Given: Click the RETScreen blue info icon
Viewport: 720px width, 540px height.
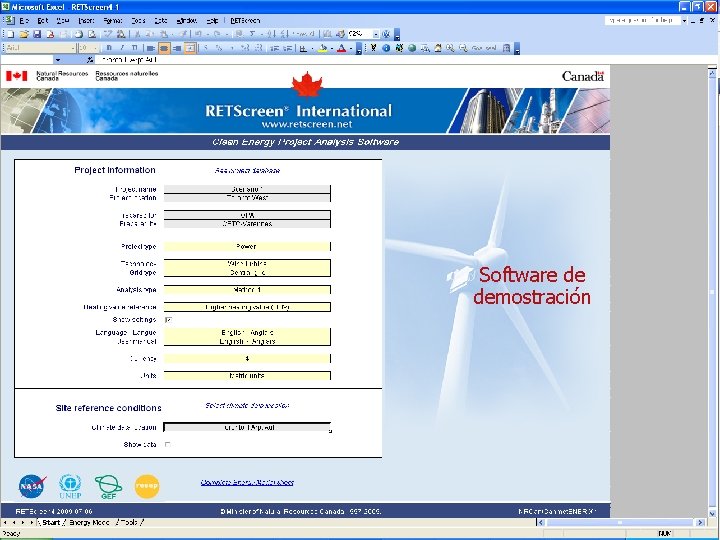Looking at the screenshot, I should click(386, 48).
